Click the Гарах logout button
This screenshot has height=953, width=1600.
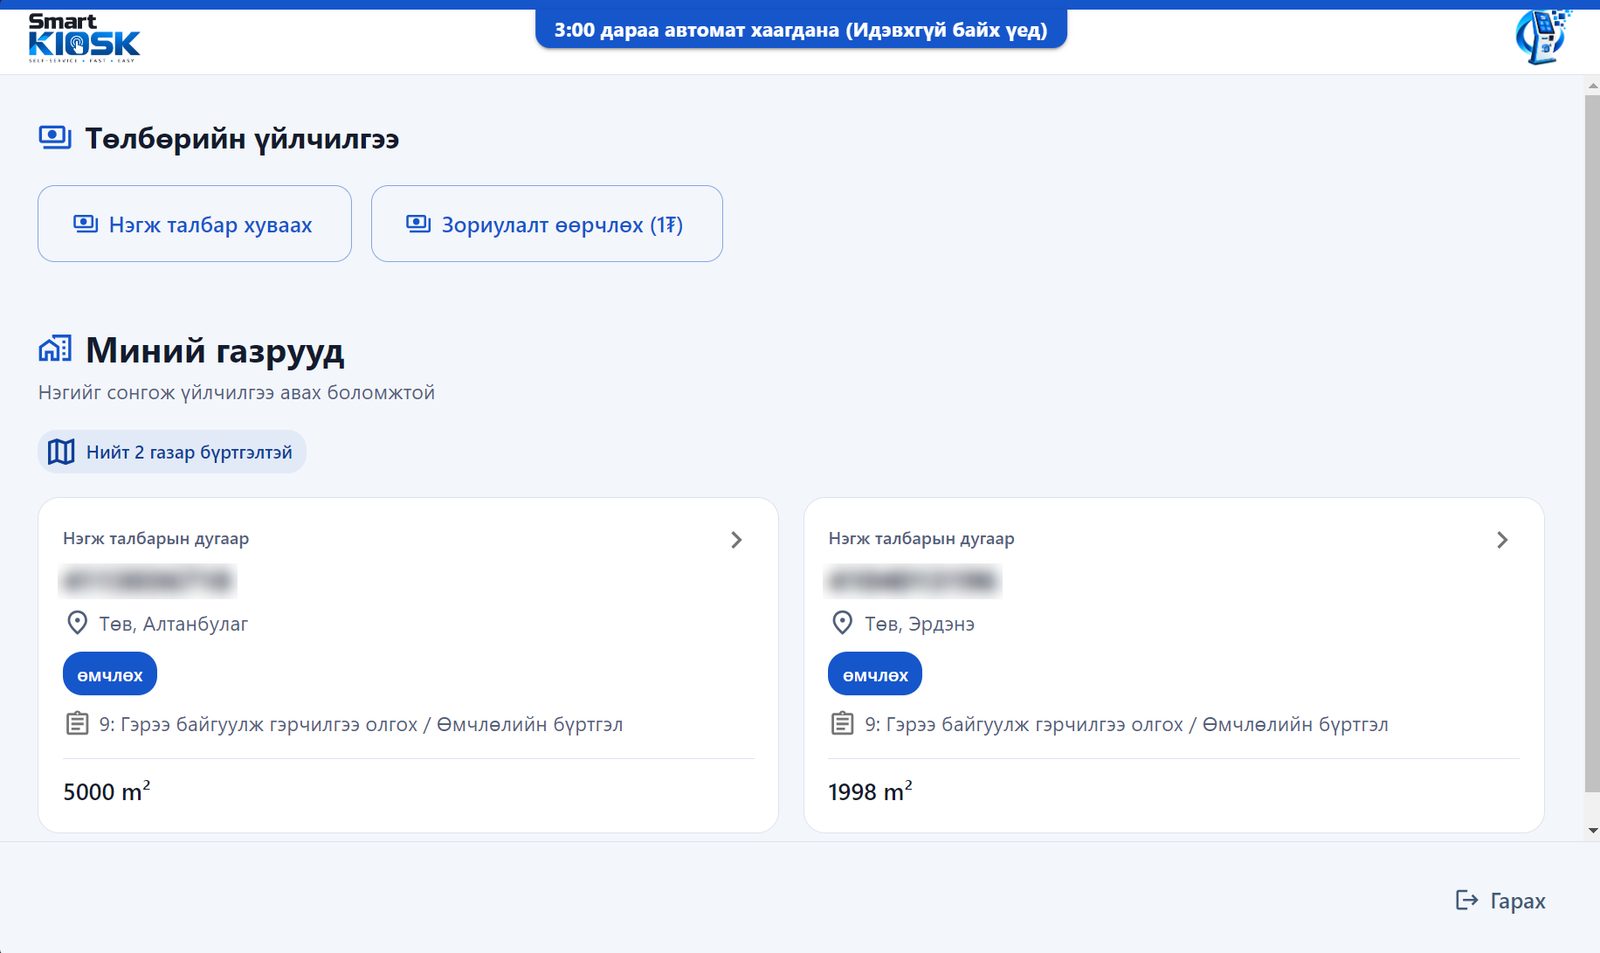pyautogui.click(x=1500, y=901)
